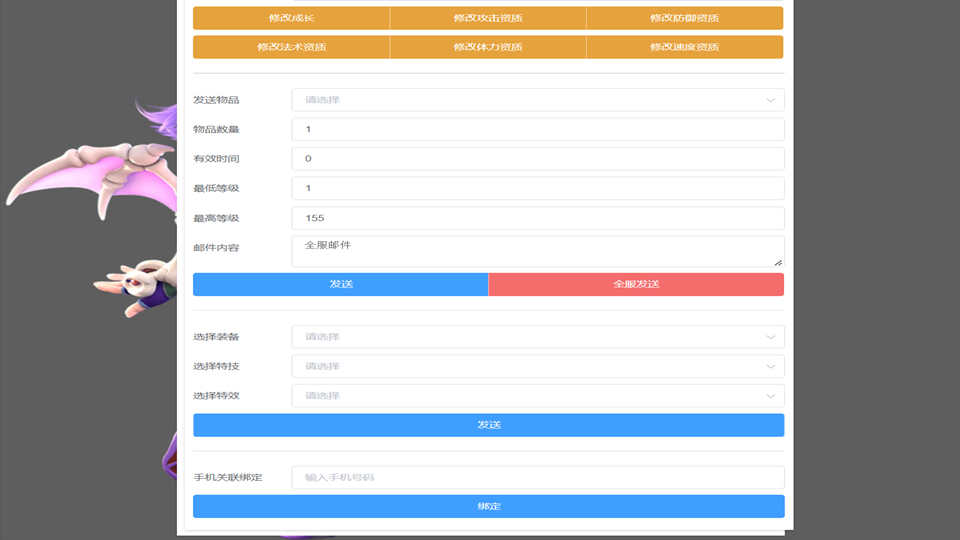
Task: Open the 选择装备 dropdown
Action: coord(538,337)
